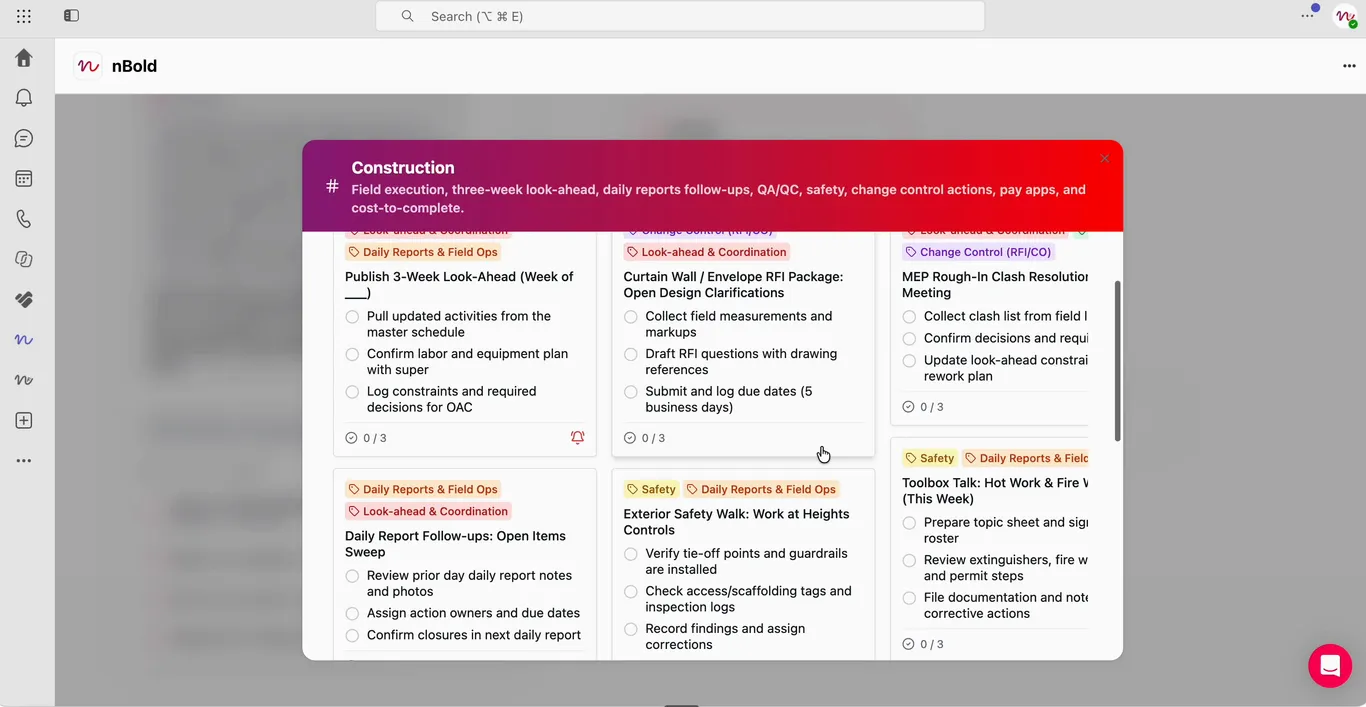
Task: Check 'Collect clash list from field' item
Action: click(x=909, y=317)
